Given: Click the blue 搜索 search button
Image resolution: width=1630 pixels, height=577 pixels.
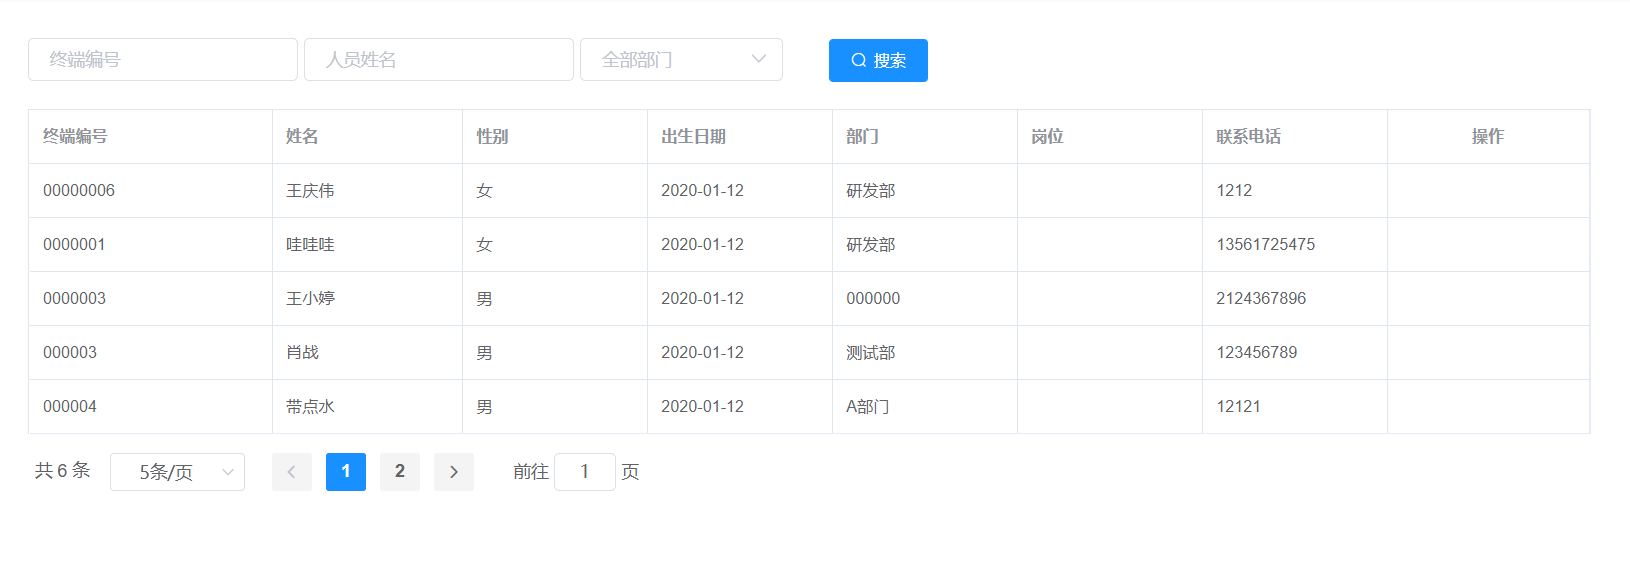Looking at the screenshot, I should click(x=878, y=60).
